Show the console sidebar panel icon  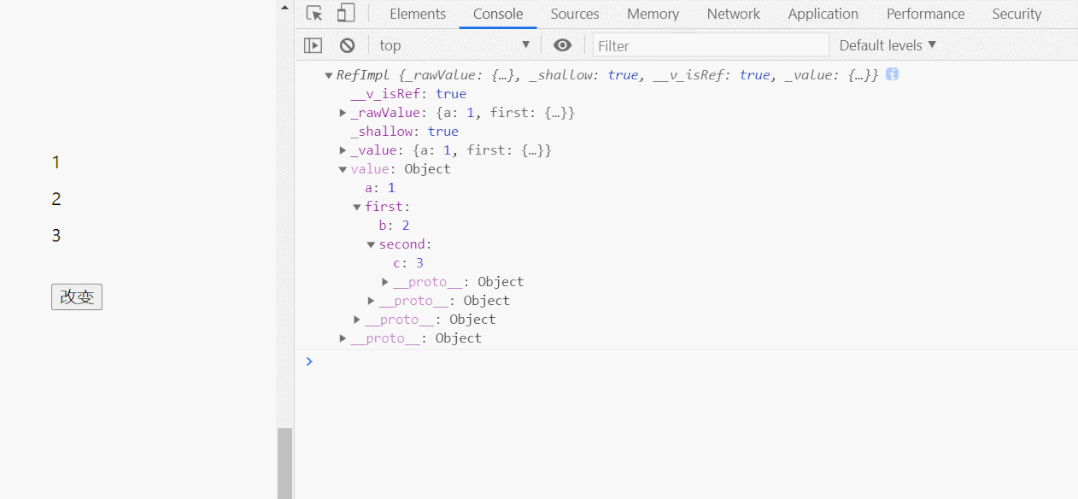tap(313, 45)
